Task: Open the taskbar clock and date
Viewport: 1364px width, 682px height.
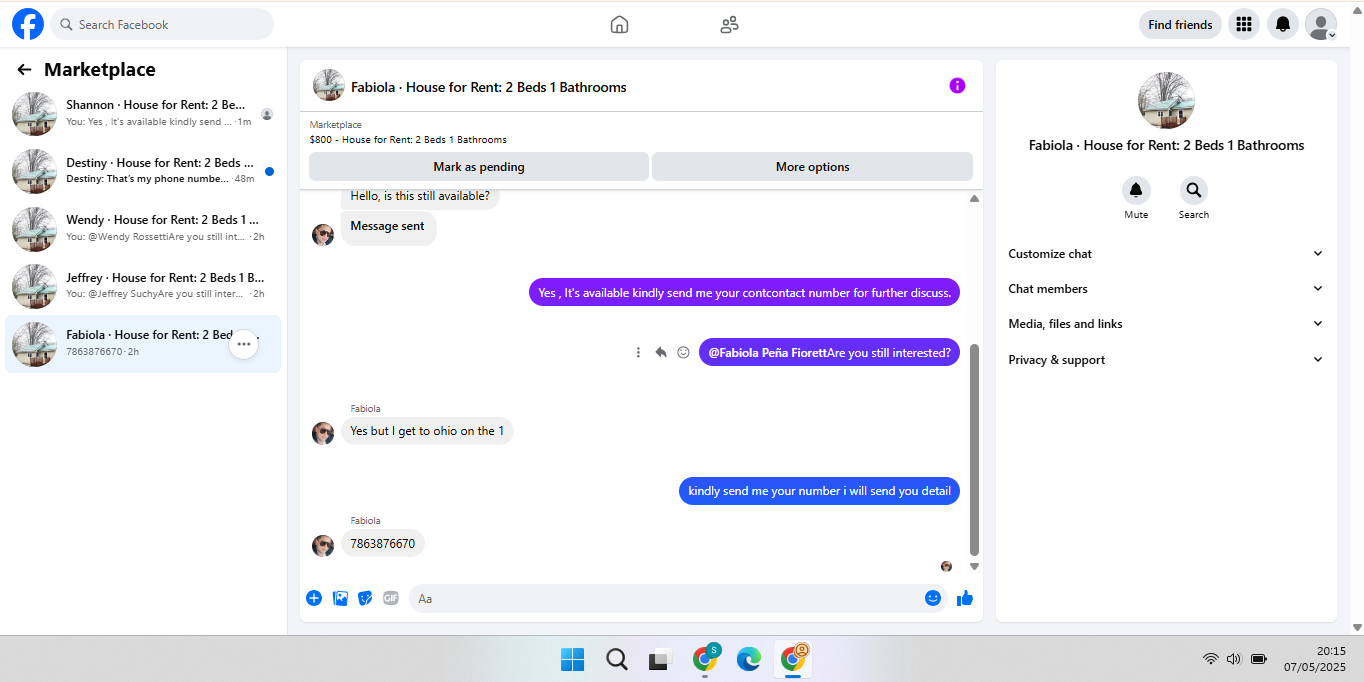Action: pos(1315,659)
